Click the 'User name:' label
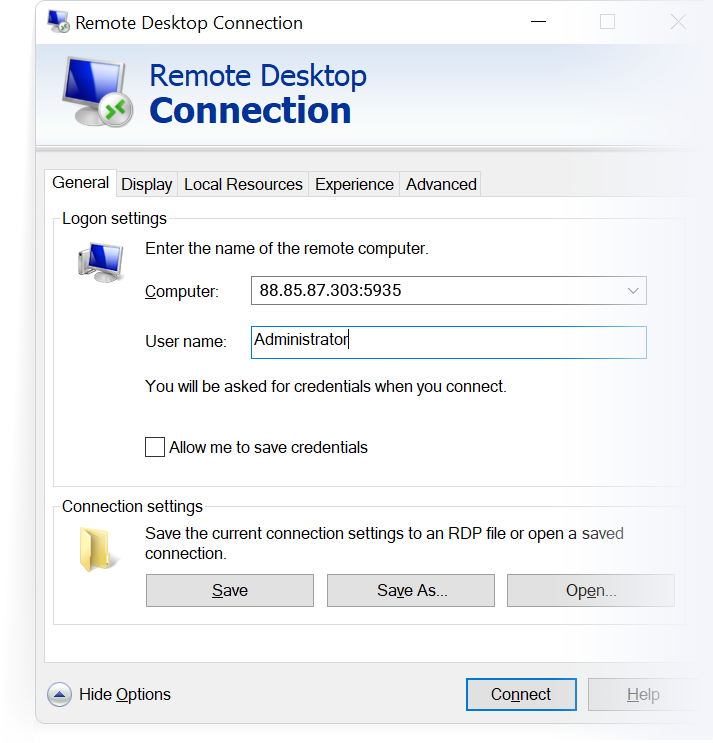The image size is (713, 743). coord(186,342)
